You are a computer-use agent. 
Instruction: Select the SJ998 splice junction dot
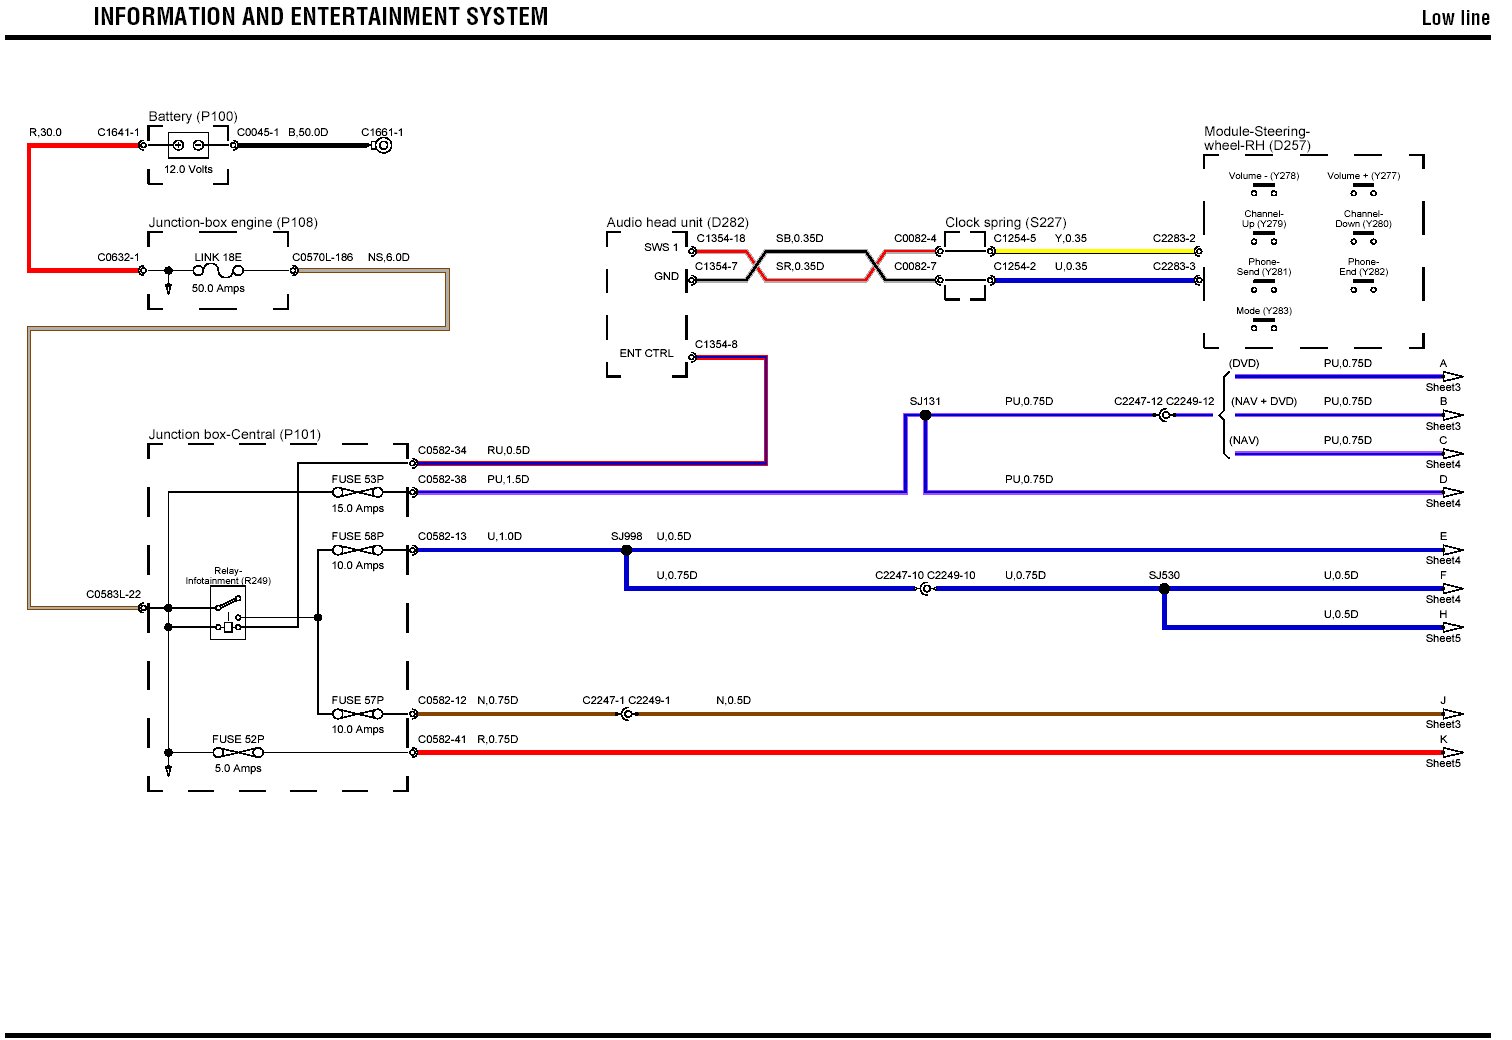pos(627,550)
